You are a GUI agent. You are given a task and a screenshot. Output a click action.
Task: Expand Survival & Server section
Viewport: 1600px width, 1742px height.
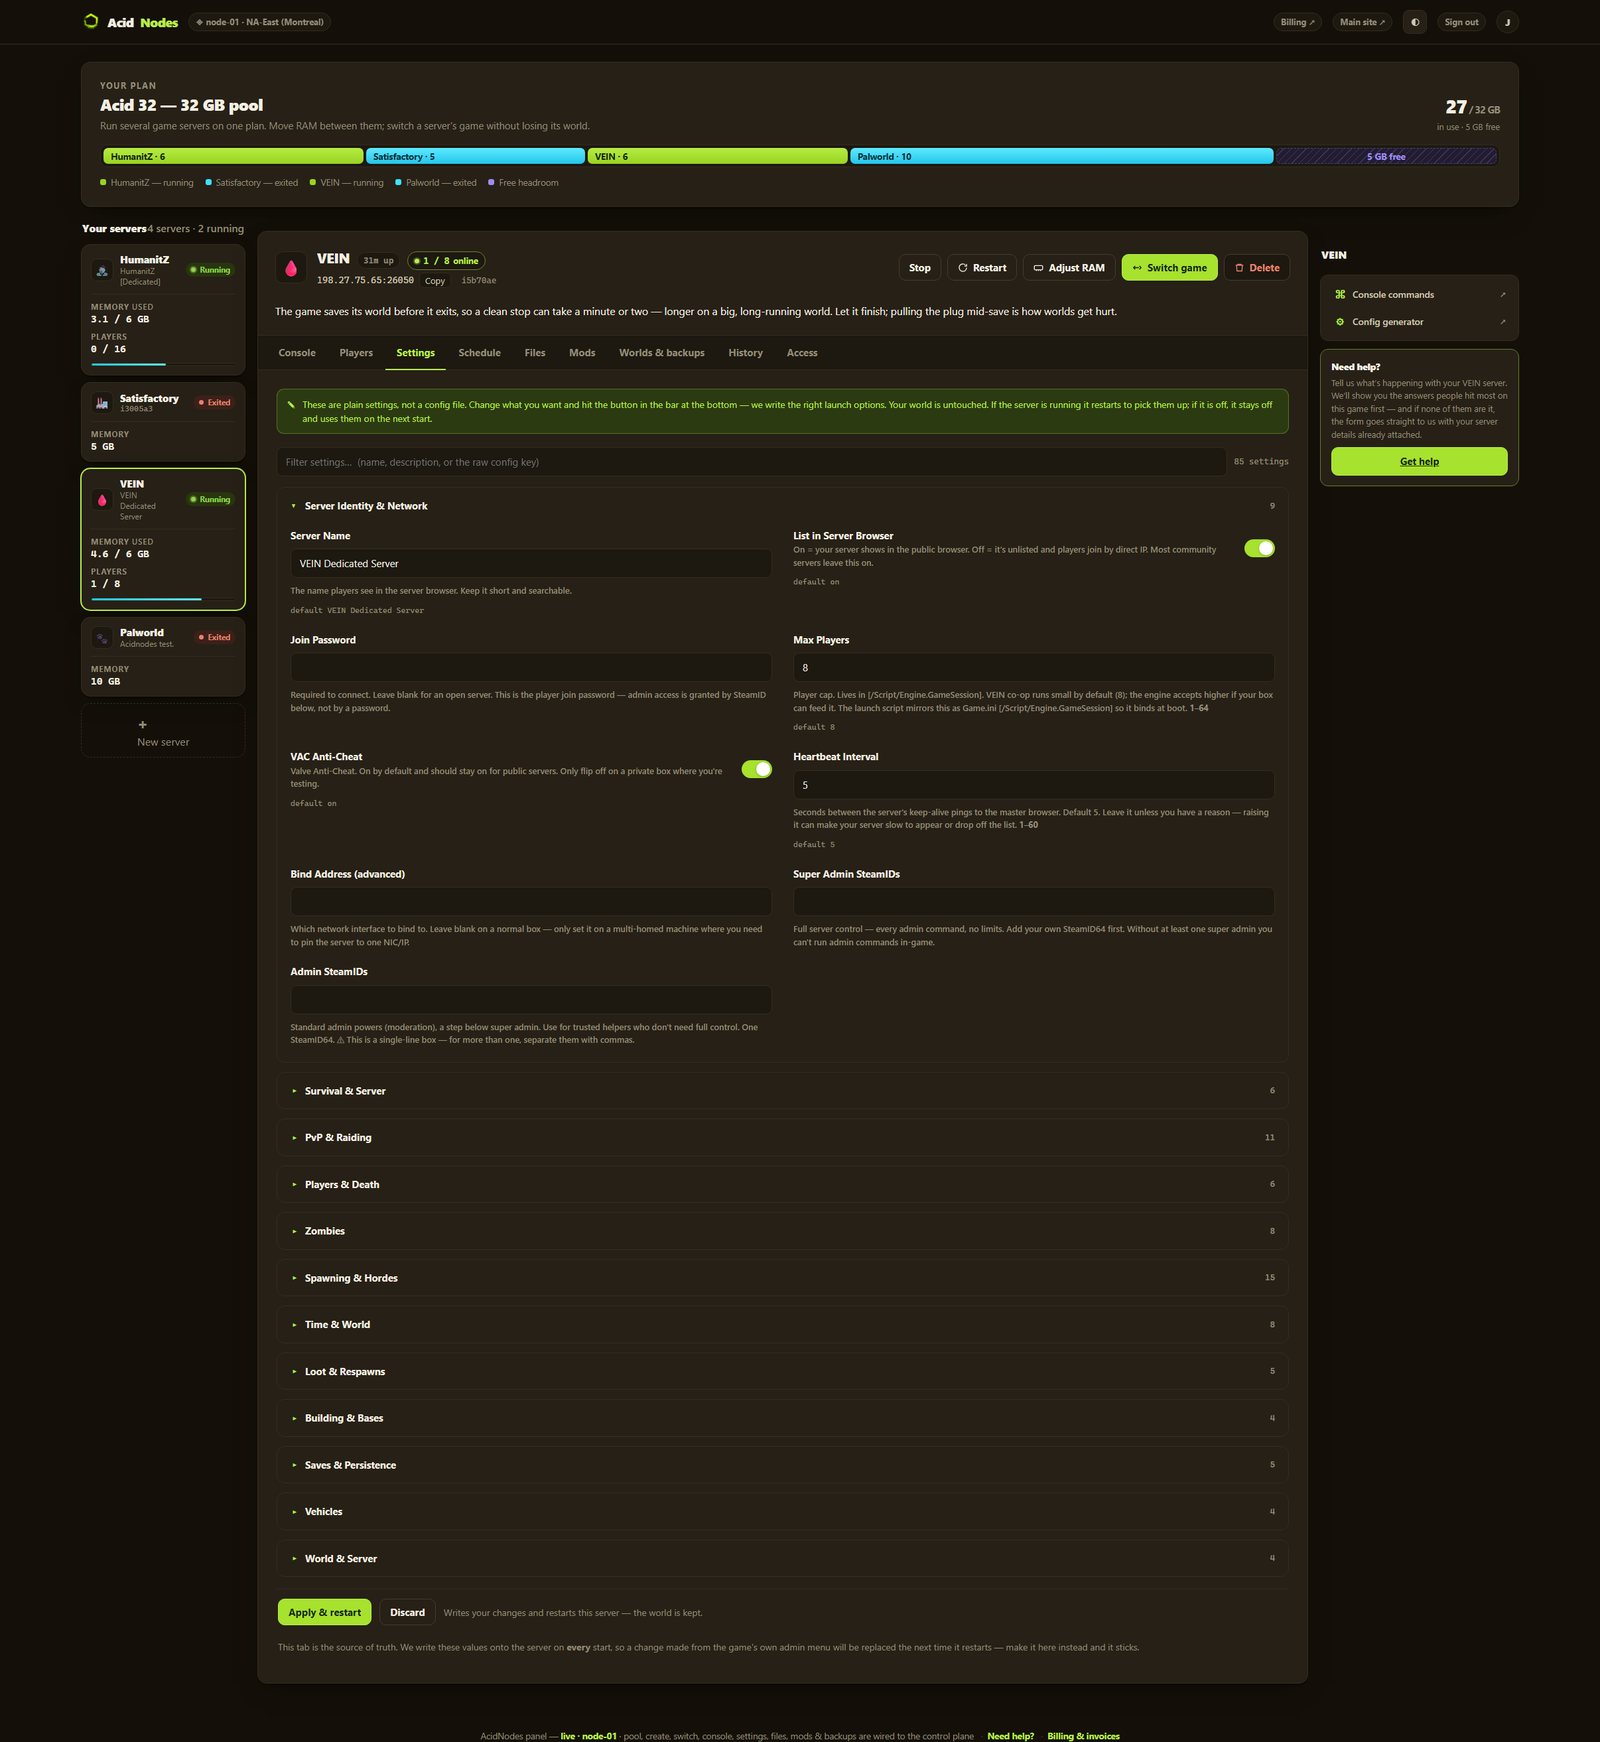click(x=782, y=1091)
